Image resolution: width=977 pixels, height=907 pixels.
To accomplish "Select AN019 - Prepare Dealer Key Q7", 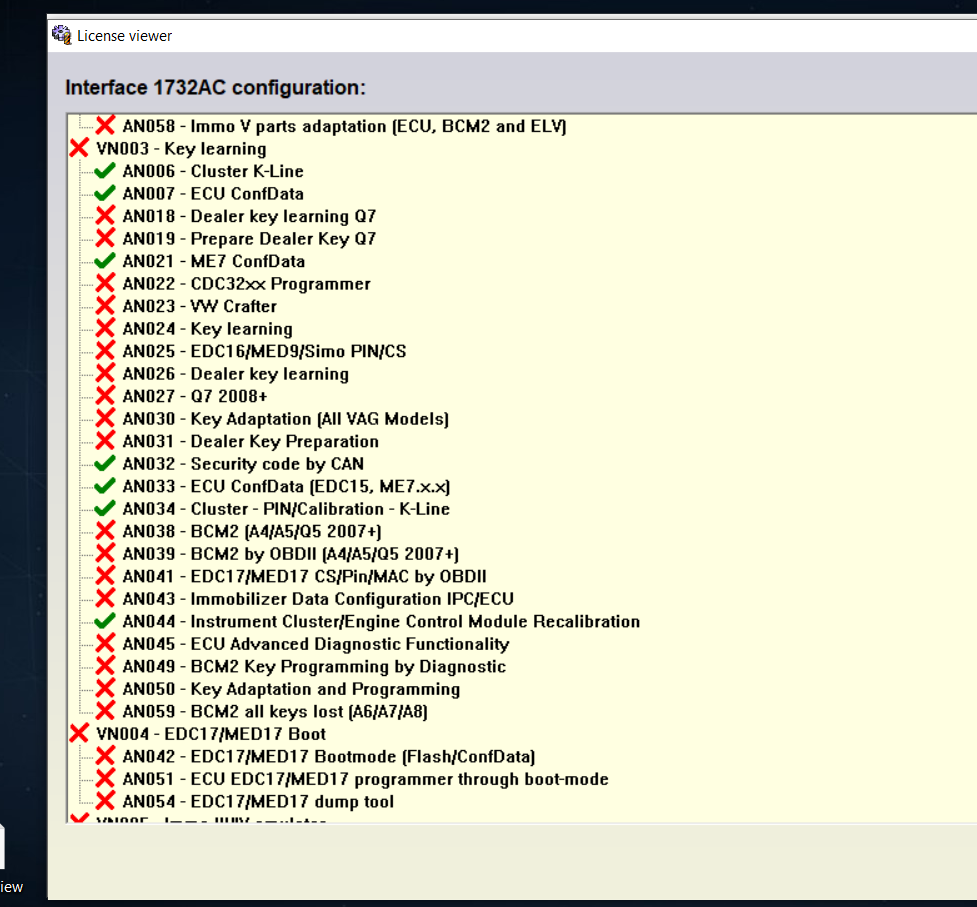I will point(249,239).
